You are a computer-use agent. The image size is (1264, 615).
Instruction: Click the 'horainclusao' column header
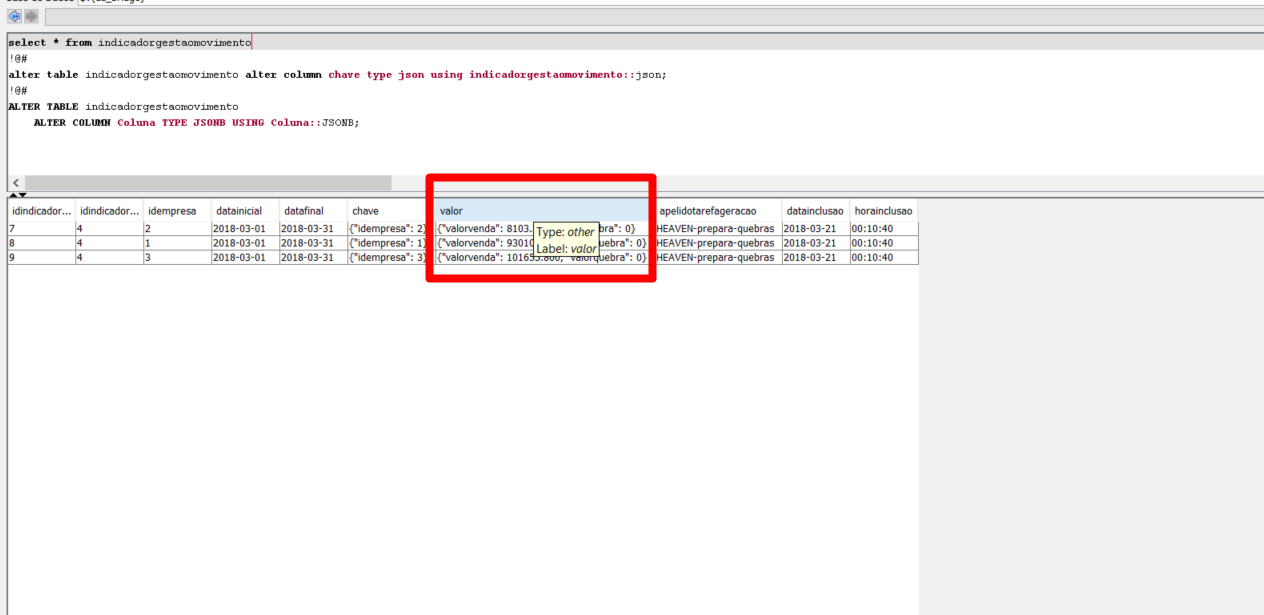tap(883, 211)
